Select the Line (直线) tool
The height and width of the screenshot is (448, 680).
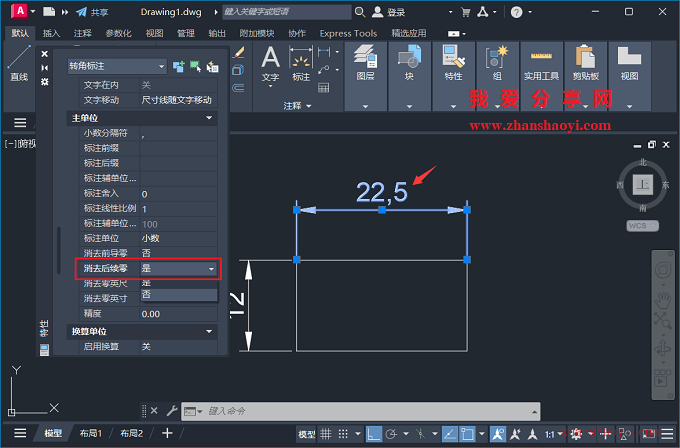tap(19, 63)
